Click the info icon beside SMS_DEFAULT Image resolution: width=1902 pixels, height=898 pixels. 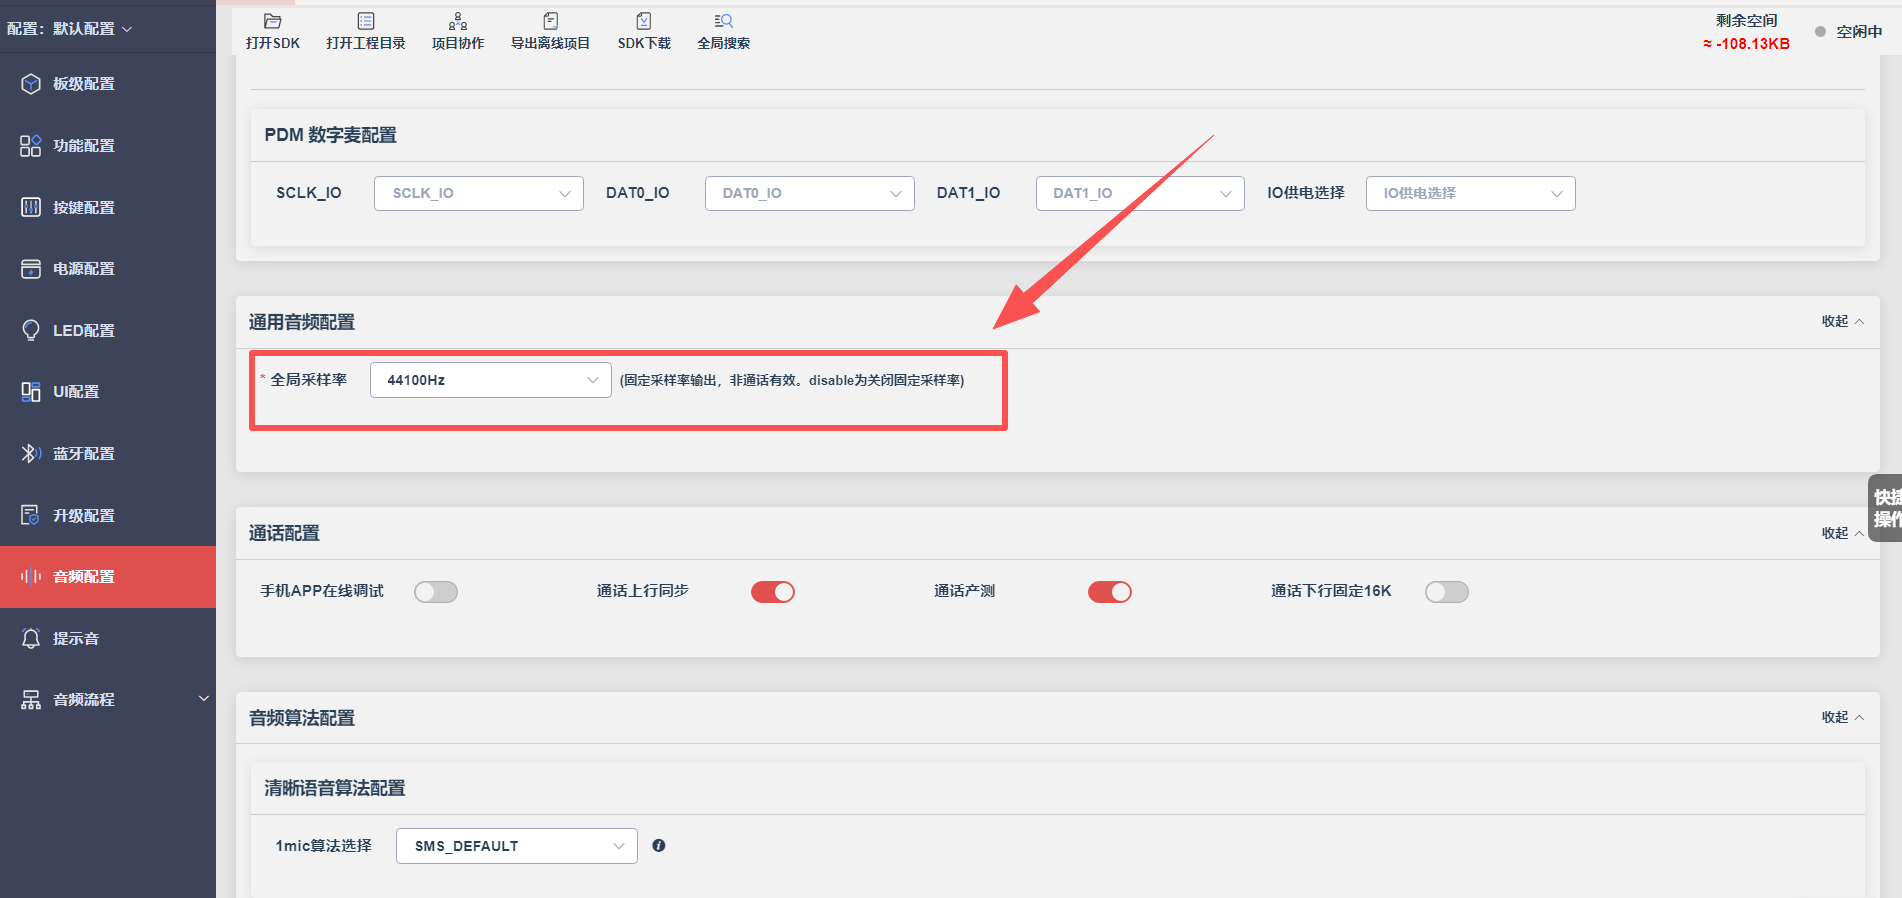pos(659,846)
